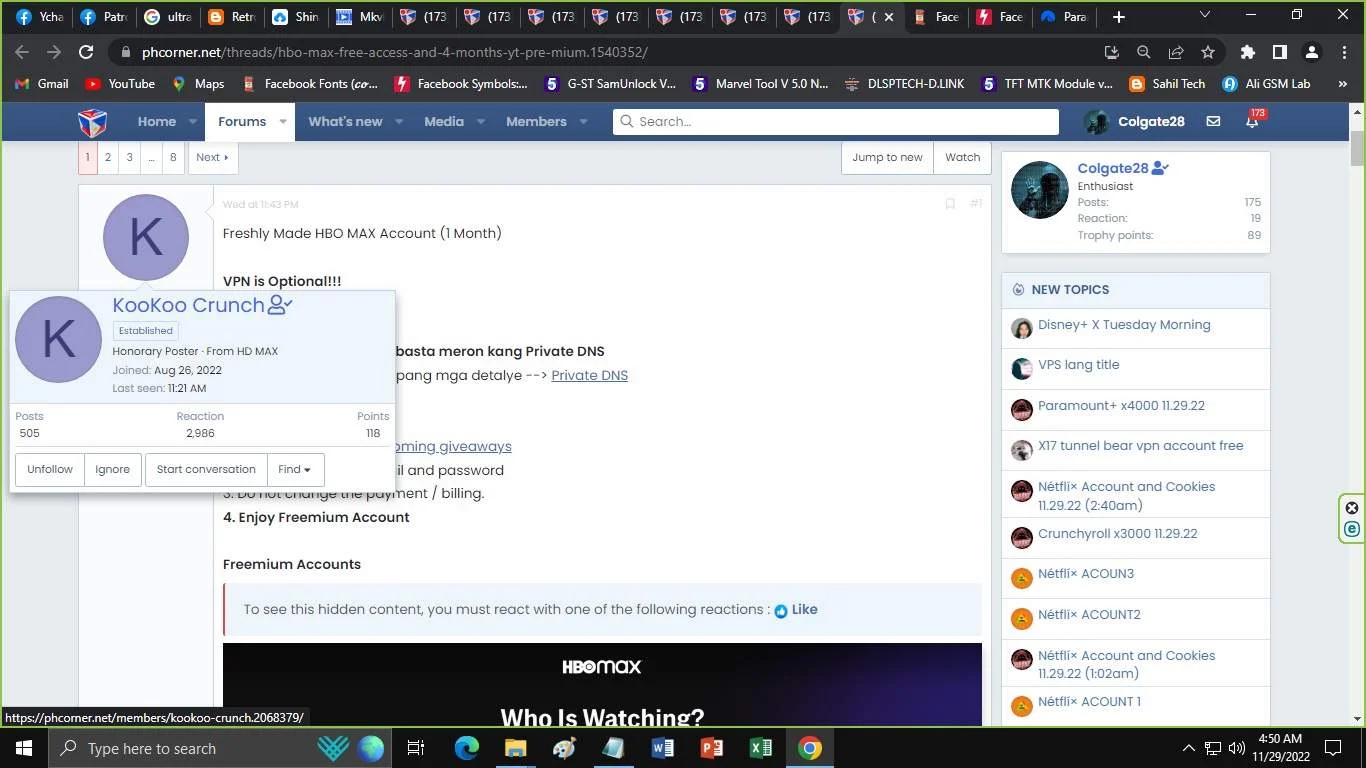The image size is (1366, 768).
Task: Open the X17 tunnel bear vpn topic
Action: pyautogui.click(x=1140, y=446)
